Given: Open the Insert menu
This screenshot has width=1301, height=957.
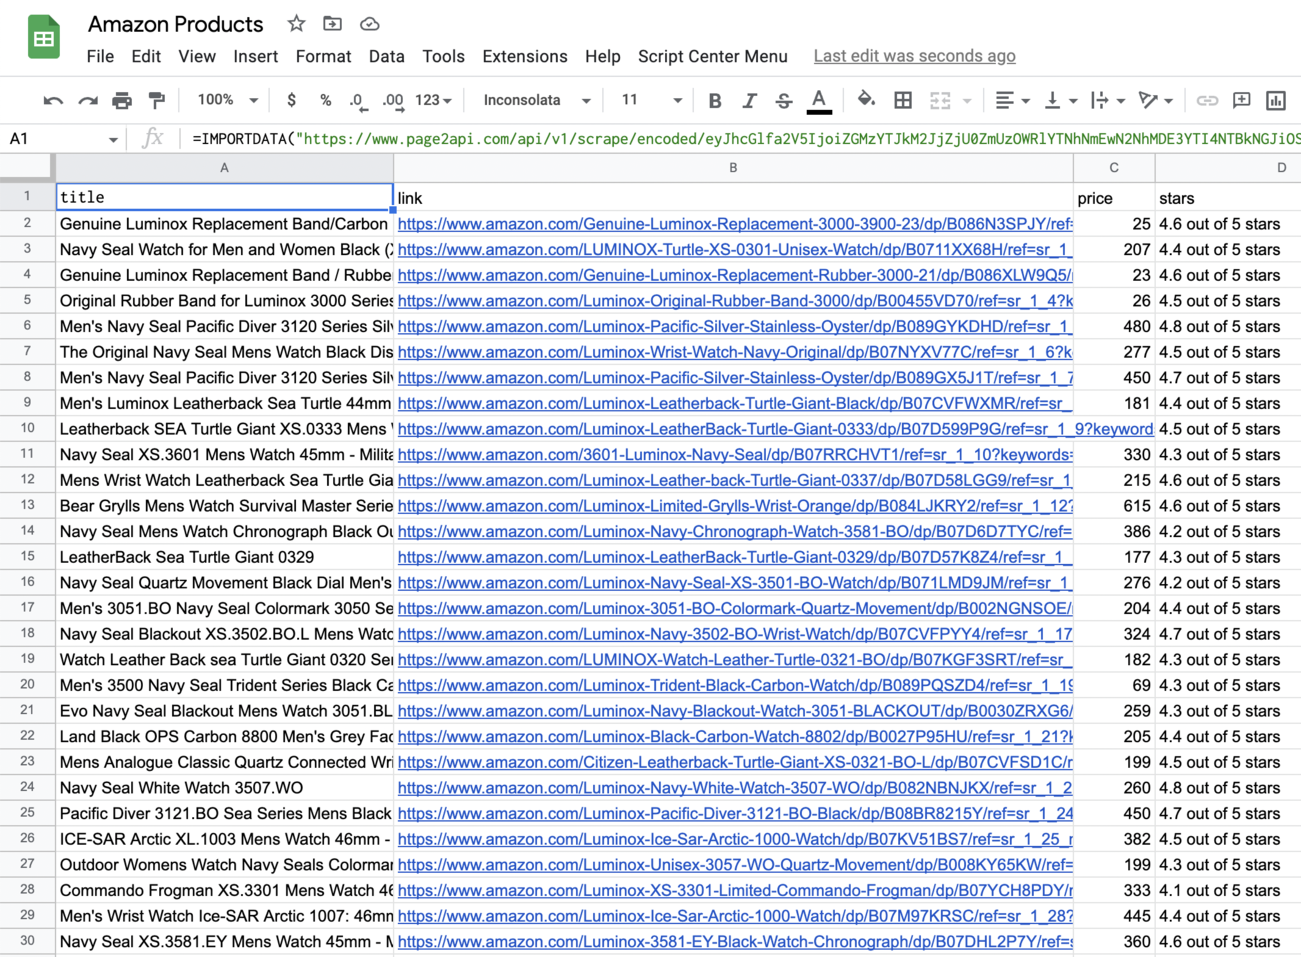Looking at the screenshot, I should pos(256,56).
